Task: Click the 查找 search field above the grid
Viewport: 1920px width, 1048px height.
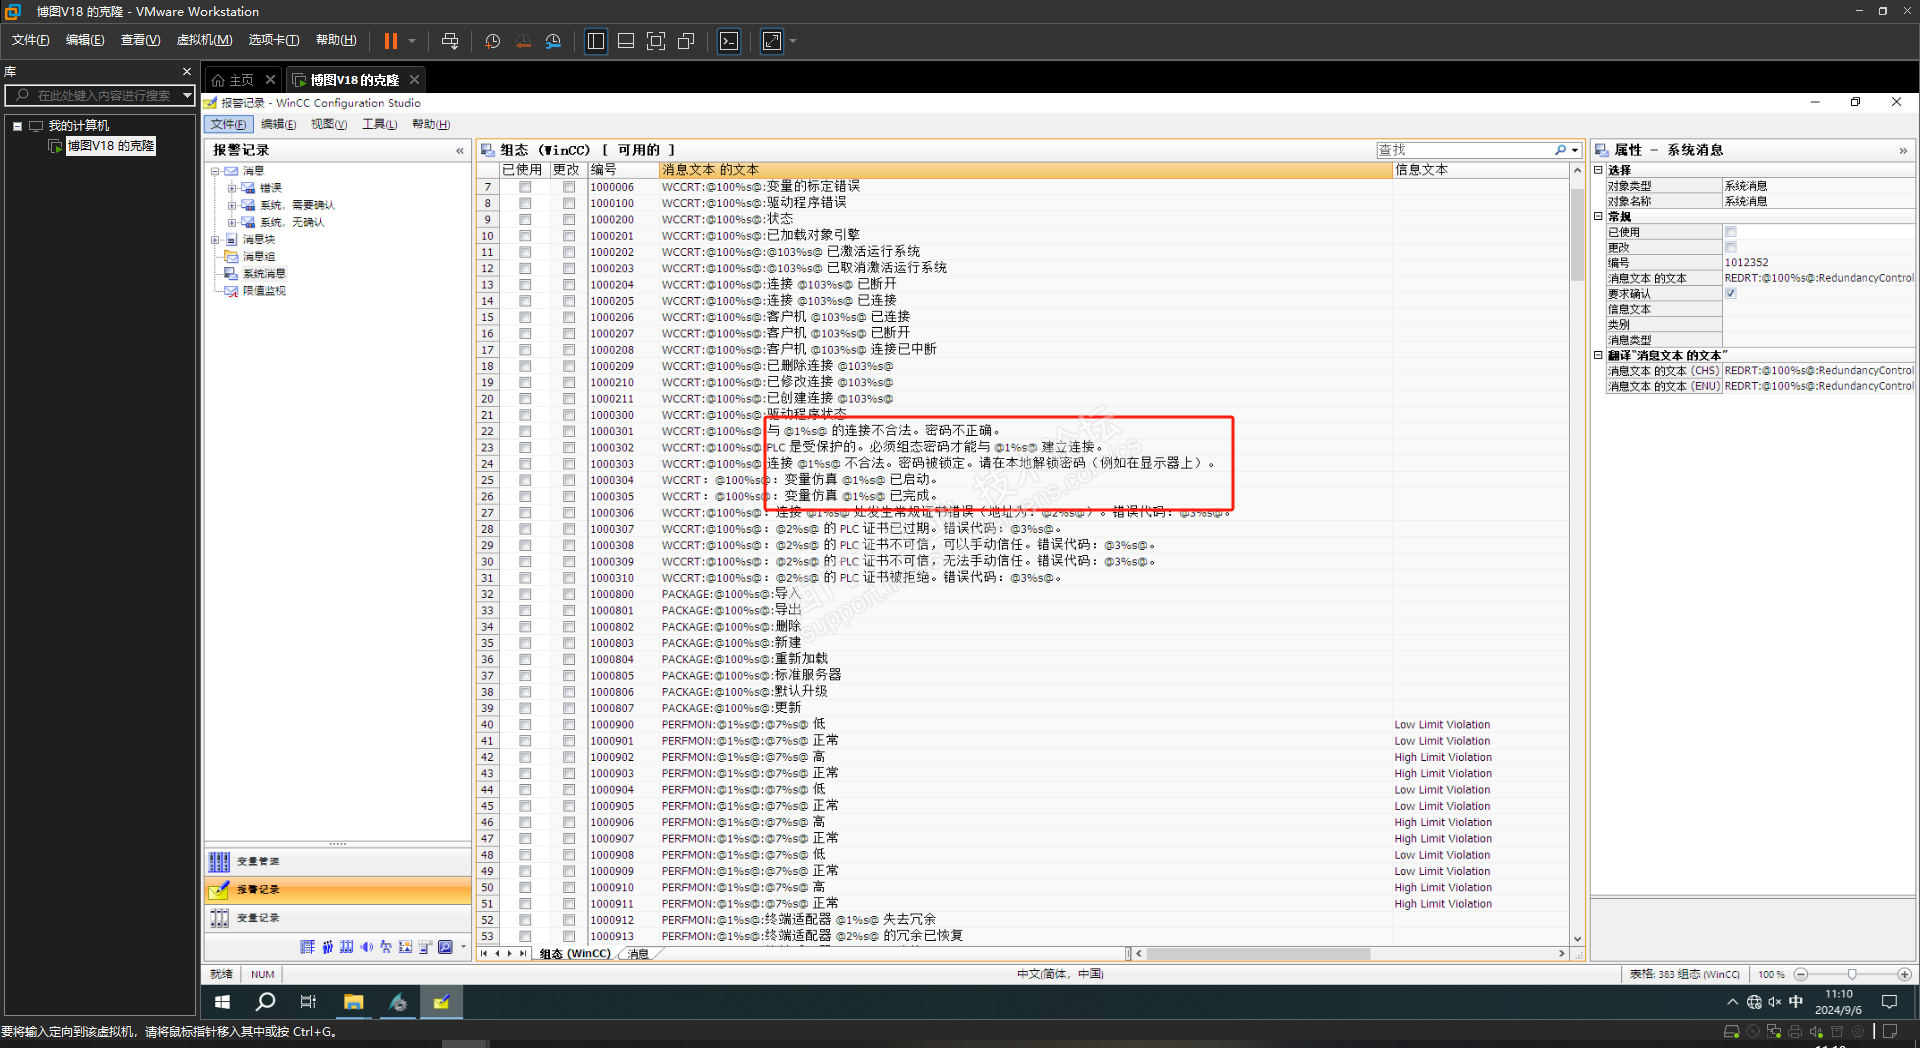Action: (x=1465, y=150)
